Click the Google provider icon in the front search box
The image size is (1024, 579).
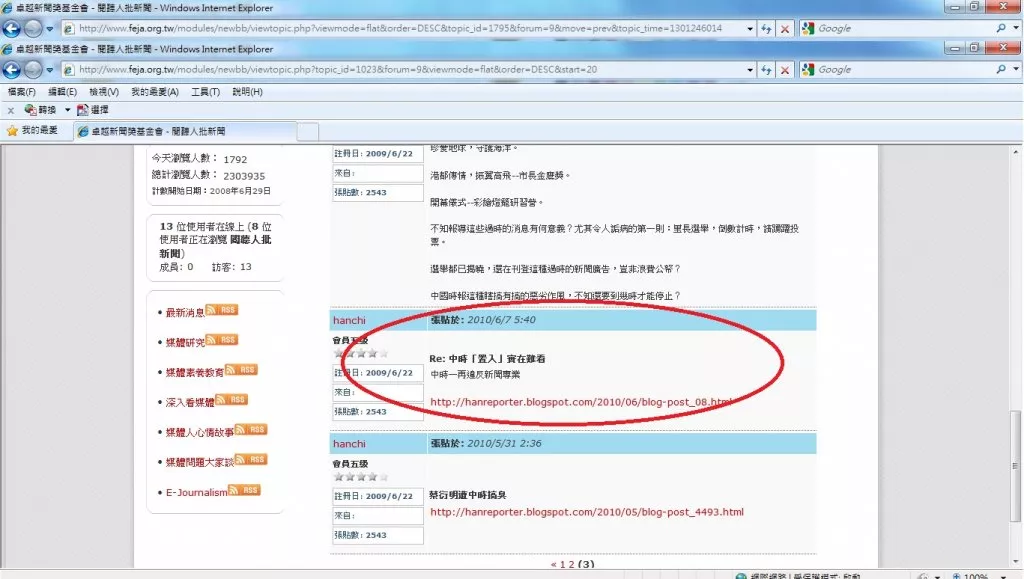[808, 69]
